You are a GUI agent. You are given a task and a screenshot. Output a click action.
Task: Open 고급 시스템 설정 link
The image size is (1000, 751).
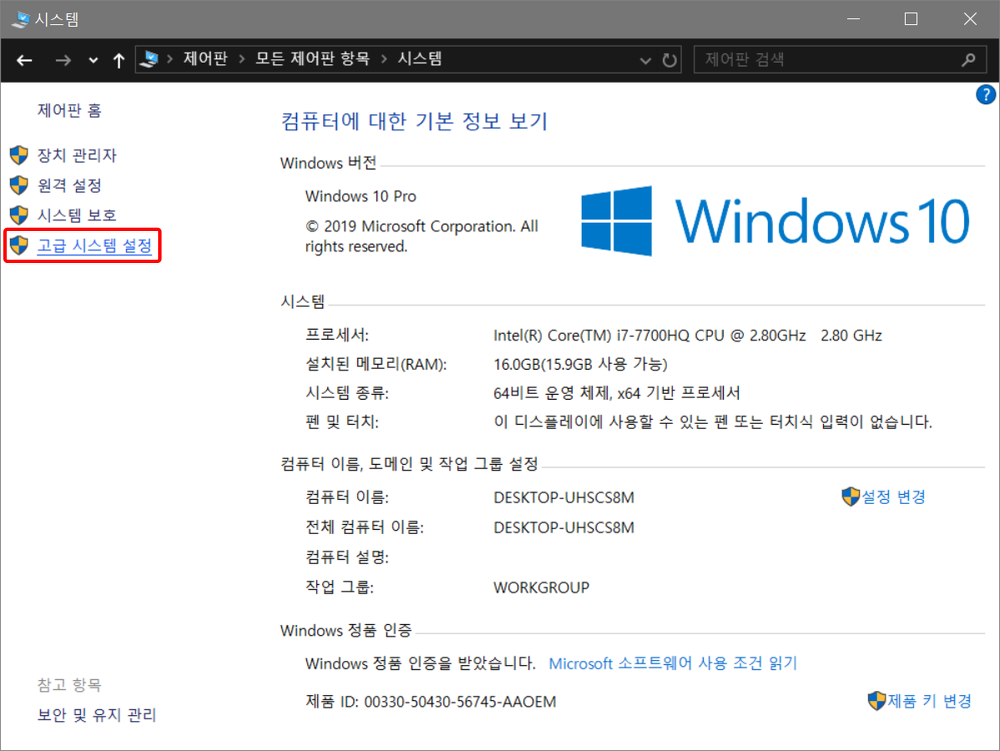94,245
